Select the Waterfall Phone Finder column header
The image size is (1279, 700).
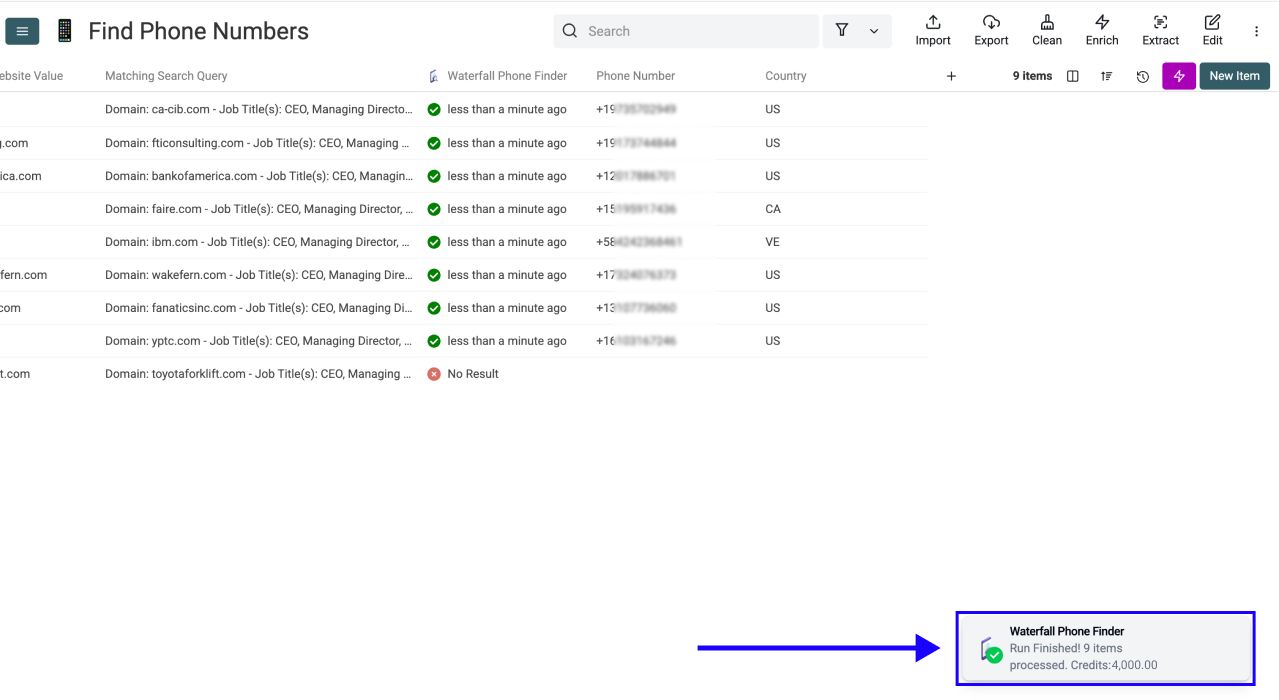[506, 76]
